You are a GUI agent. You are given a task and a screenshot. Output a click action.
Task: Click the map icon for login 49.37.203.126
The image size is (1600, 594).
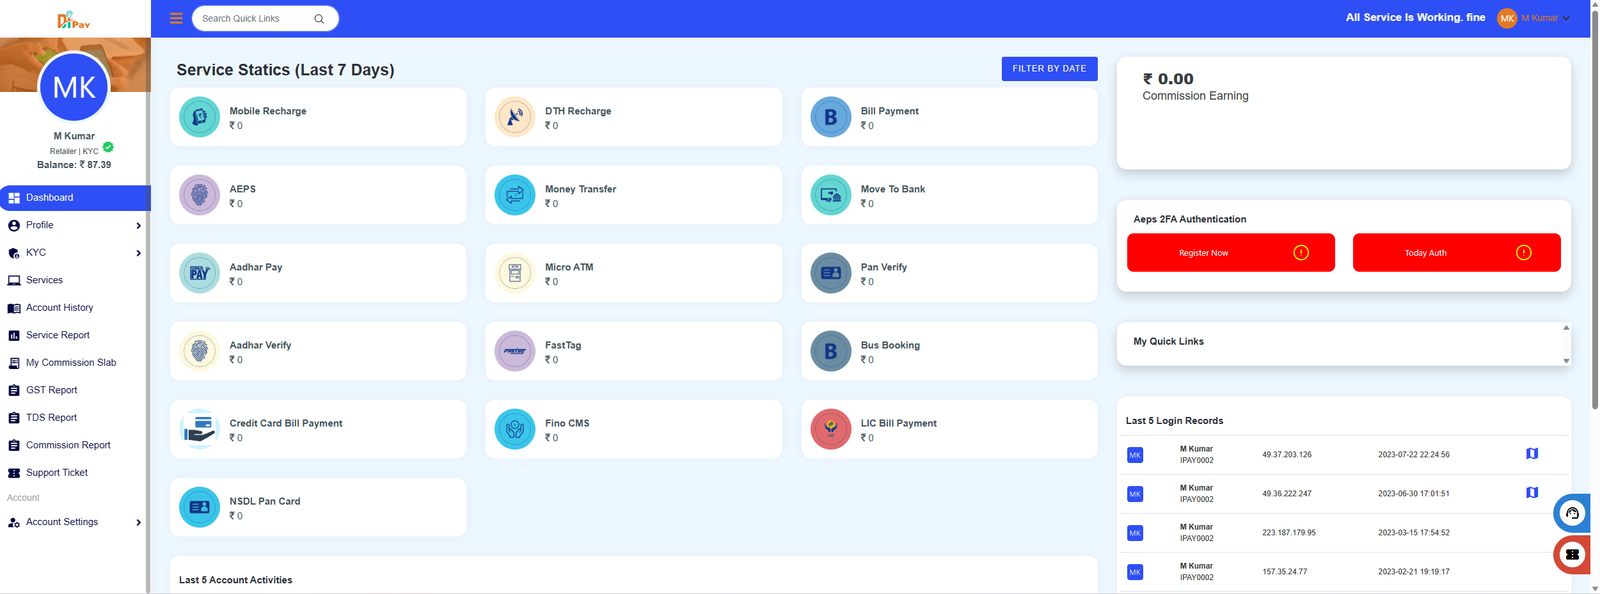(x=1531, y=454)
